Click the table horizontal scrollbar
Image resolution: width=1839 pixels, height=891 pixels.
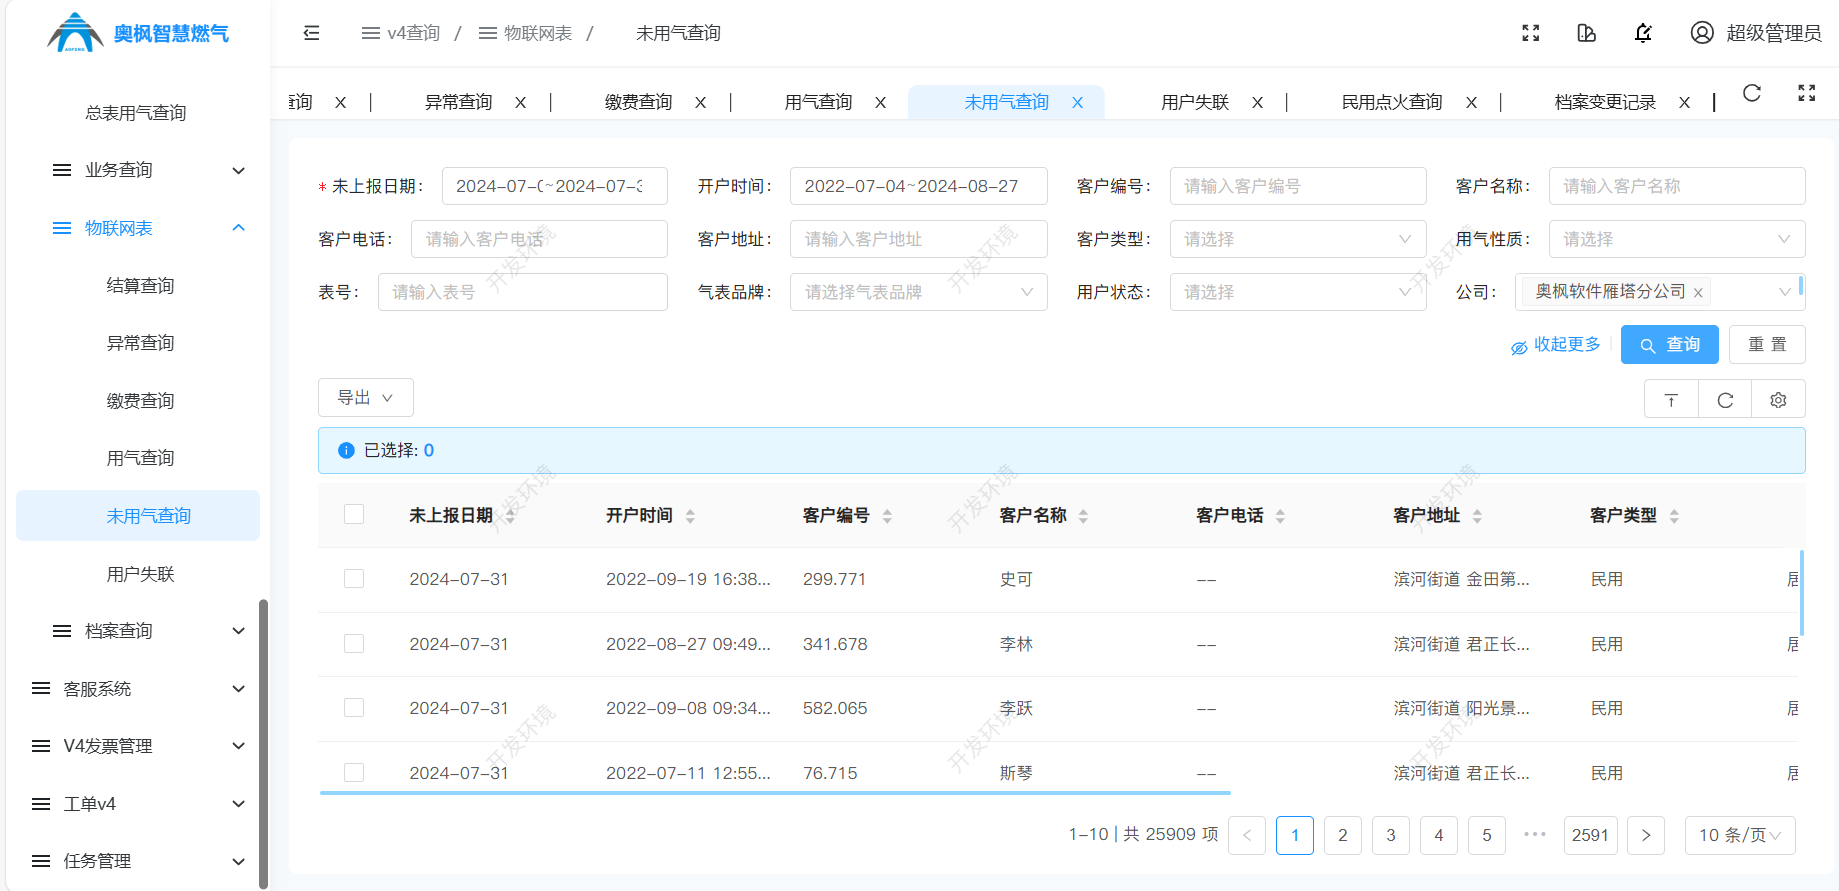coord(775,793)
